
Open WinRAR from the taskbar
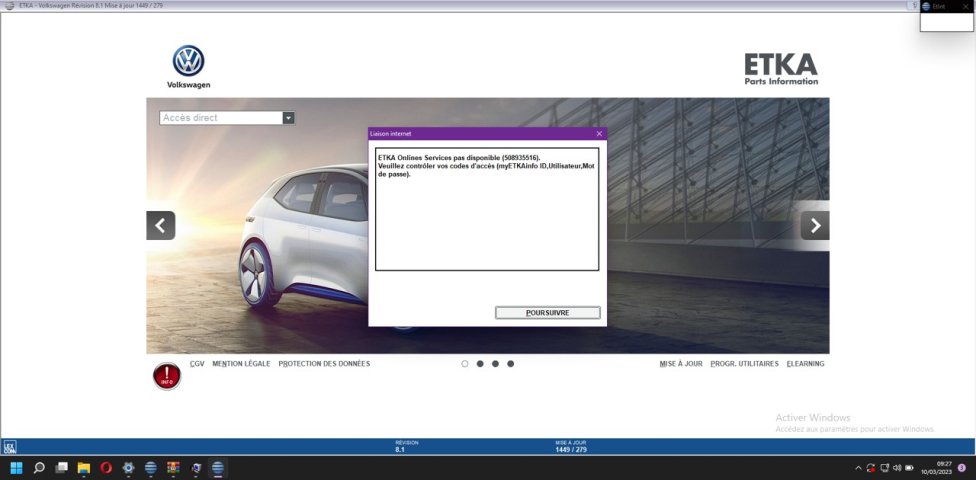coord(173,468)
